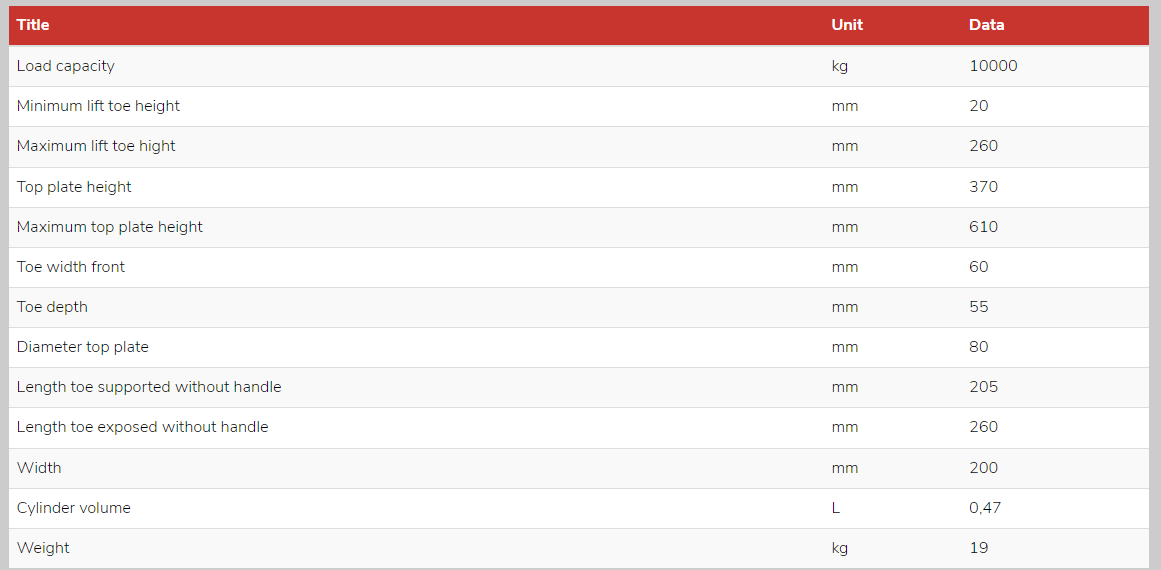Image resolution: width=1161 pixels, height=570 pixels.
Task: Select the Toe width front label
Action: (70, 266)
